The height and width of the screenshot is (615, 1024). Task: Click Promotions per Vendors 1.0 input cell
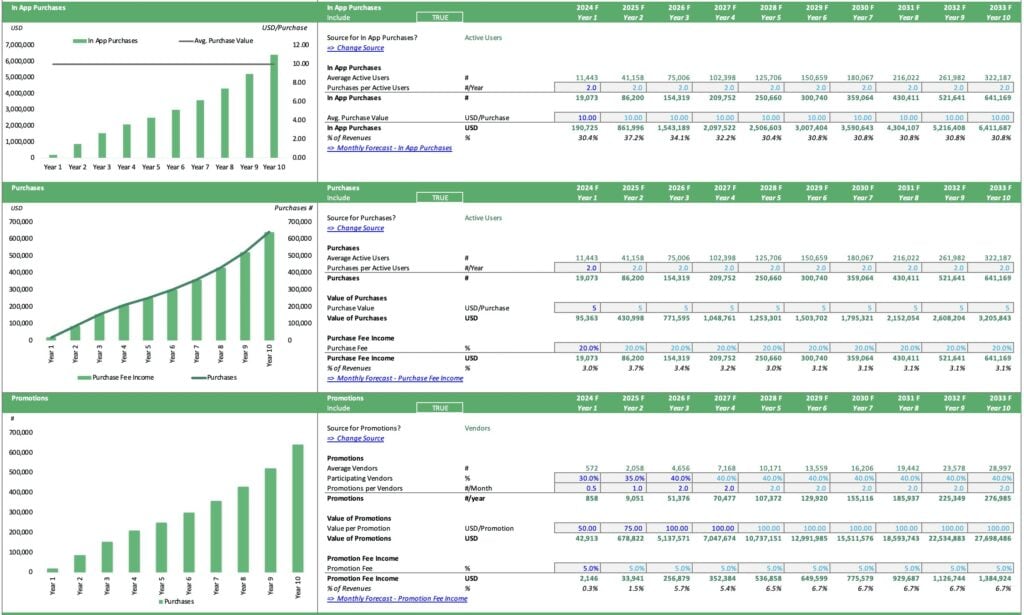623,488
